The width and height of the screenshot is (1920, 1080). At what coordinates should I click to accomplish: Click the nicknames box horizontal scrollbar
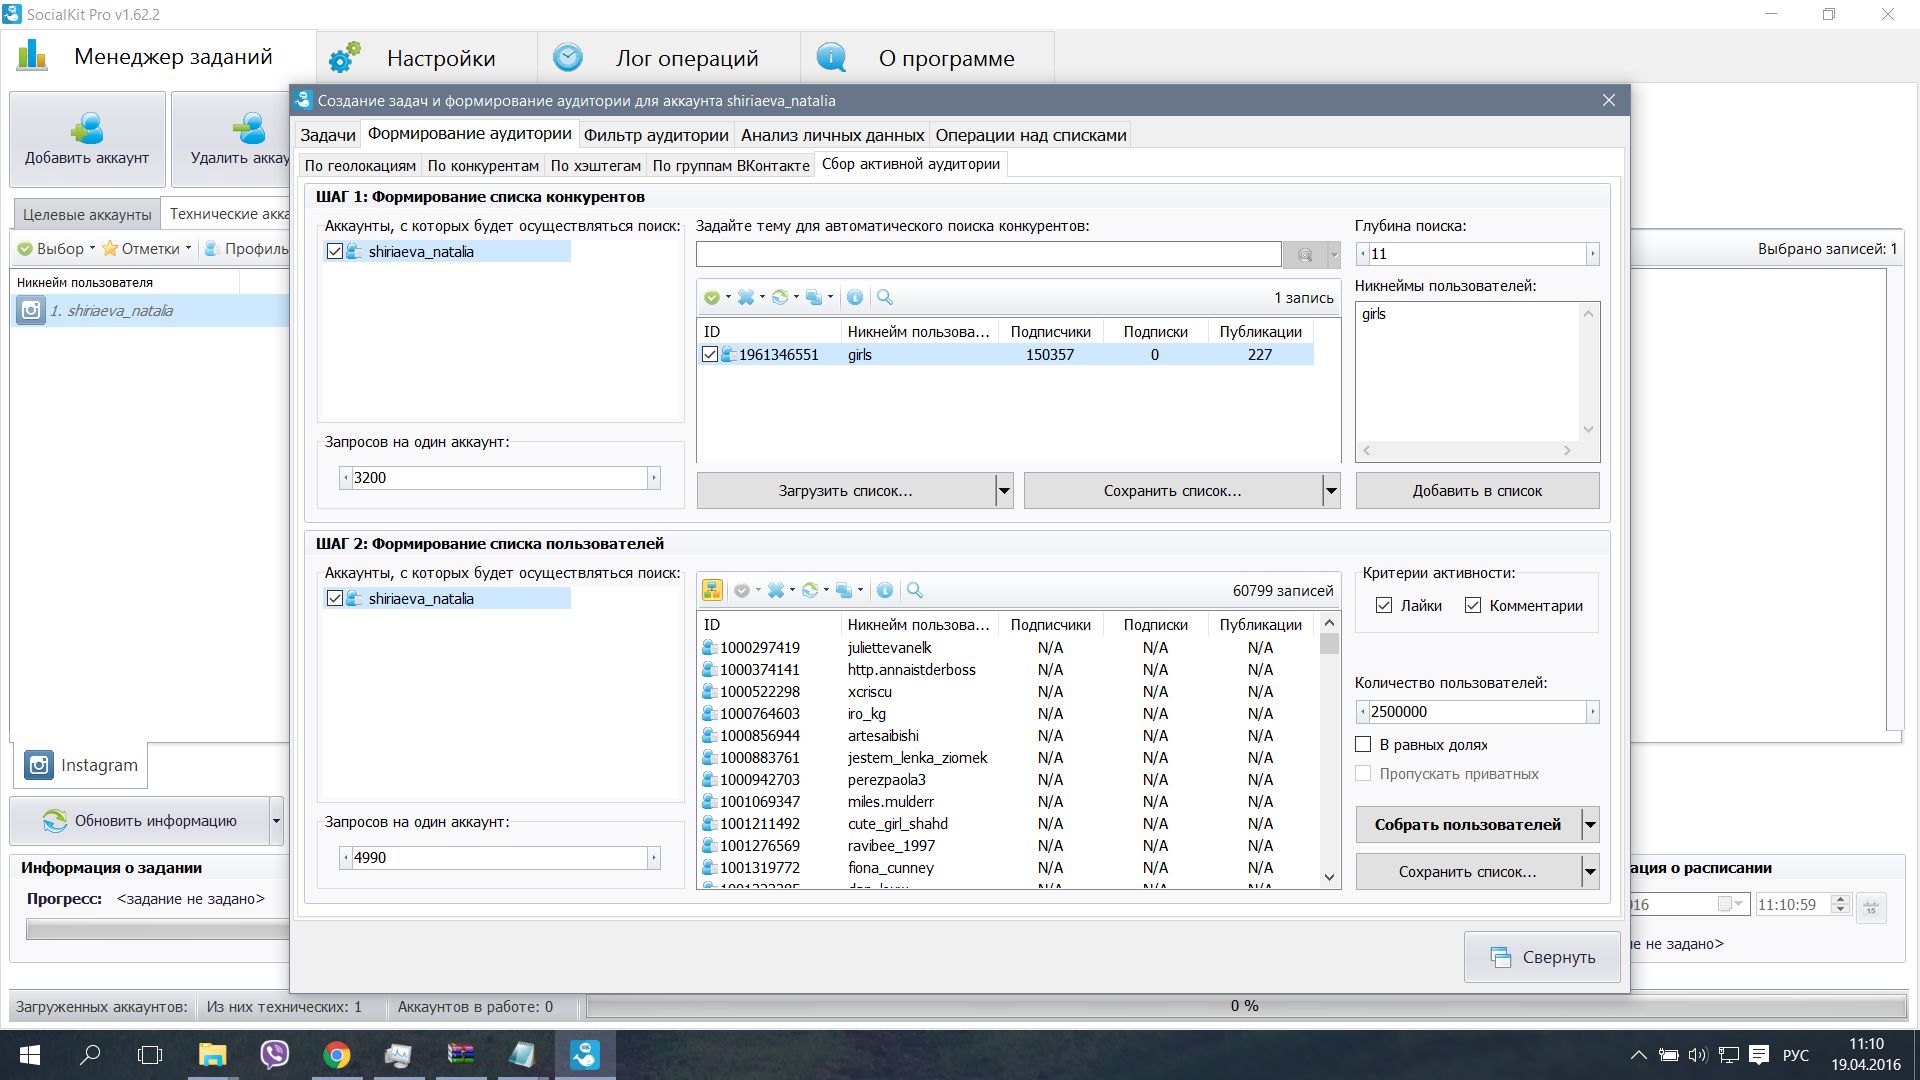pyautogui.click(x=1467, y=451)
